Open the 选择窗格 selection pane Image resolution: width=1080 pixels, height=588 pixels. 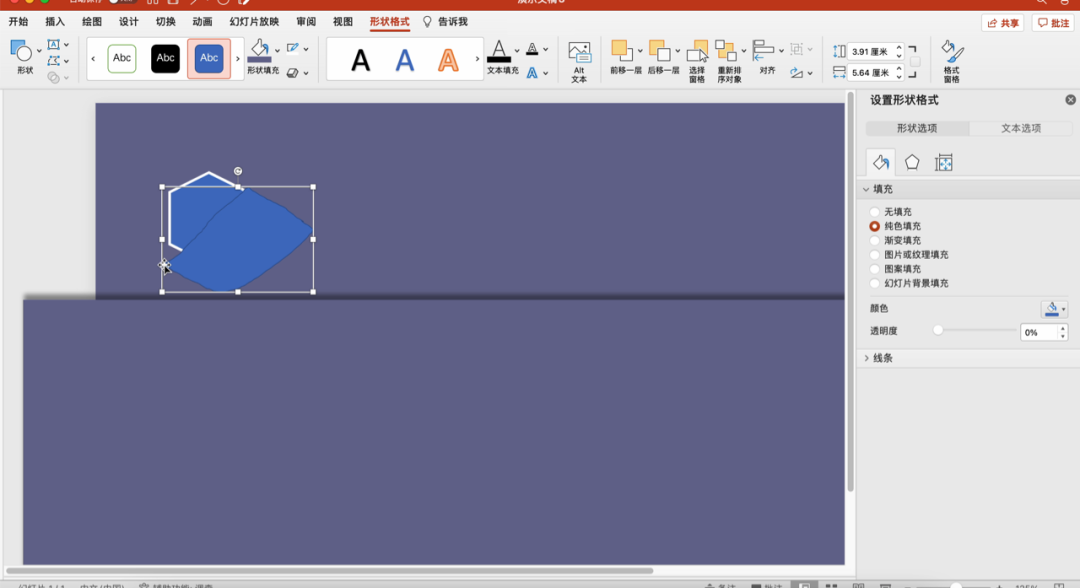click(x=697, y=61)
